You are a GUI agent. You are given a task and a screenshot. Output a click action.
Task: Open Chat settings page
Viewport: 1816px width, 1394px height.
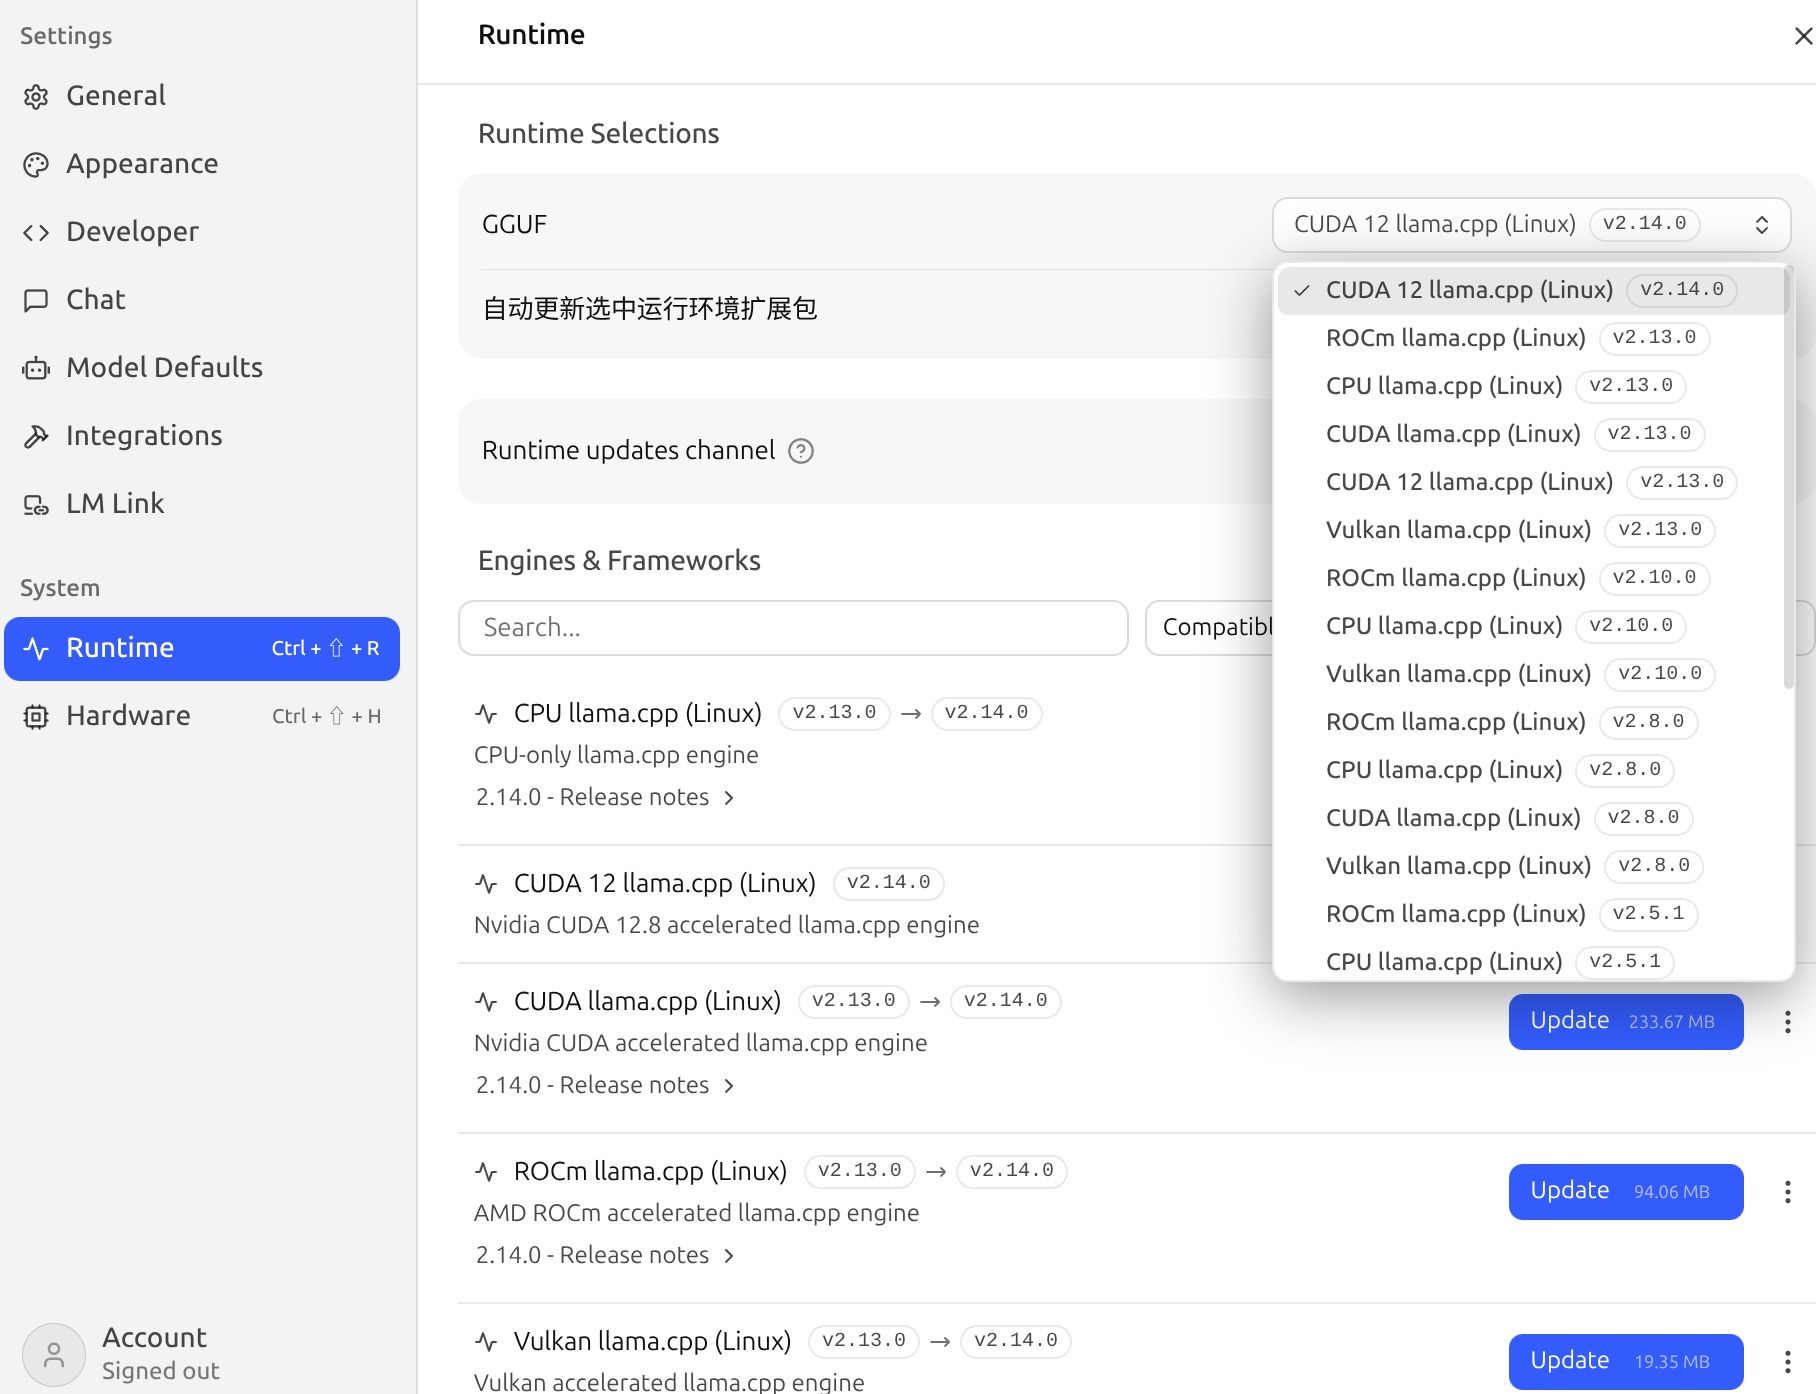[202, 300]
